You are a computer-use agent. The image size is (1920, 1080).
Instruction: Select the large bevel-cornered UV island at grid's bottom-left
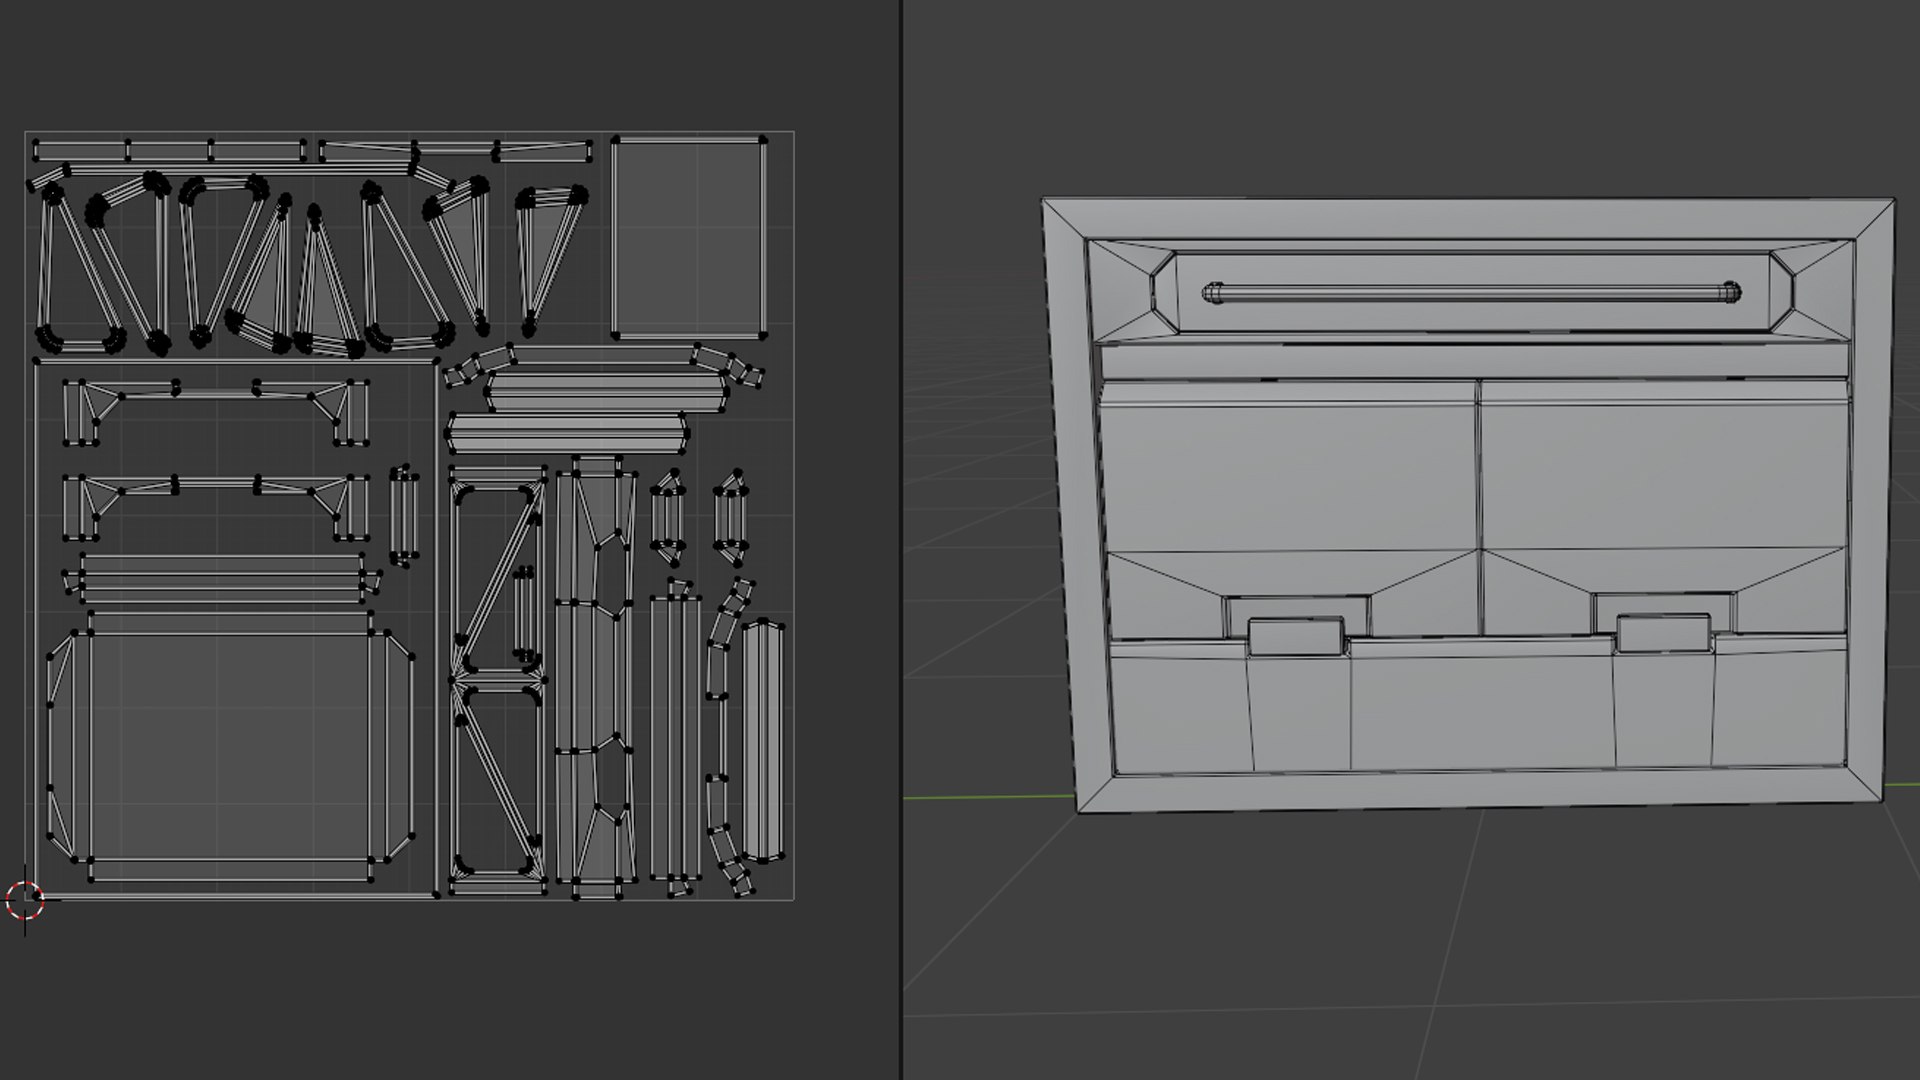tap(231, 746)
